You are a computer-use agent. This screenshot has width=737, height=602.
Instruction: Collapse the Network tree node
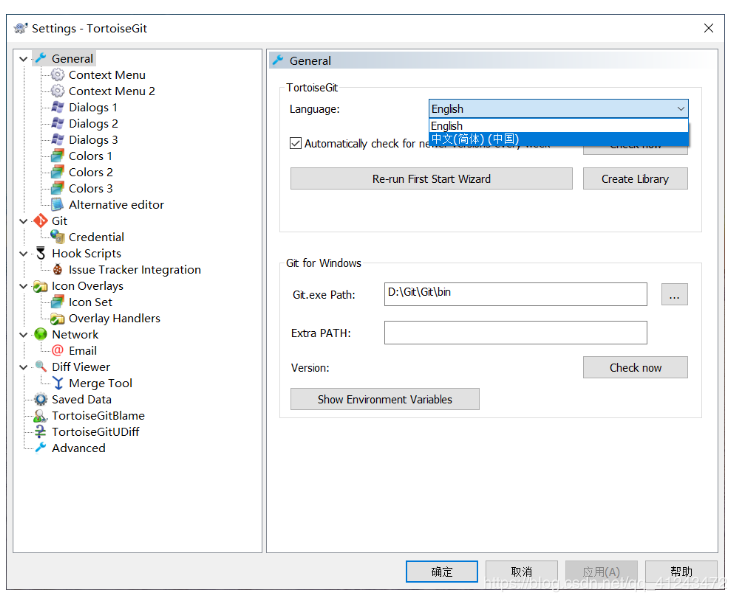point(23,335)
